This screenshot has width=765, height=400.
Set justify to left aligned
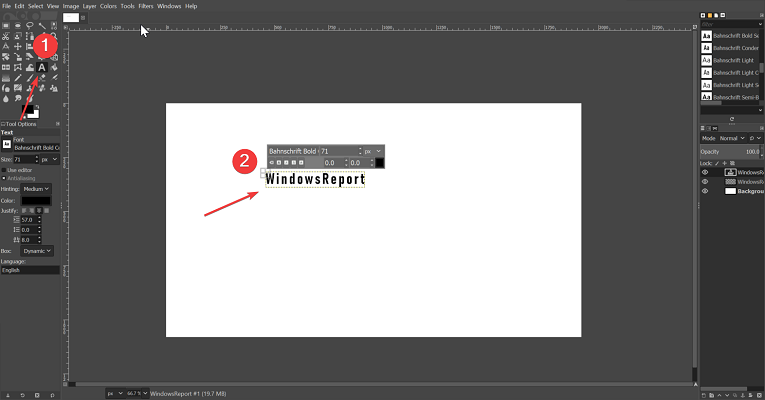[24, 211]
